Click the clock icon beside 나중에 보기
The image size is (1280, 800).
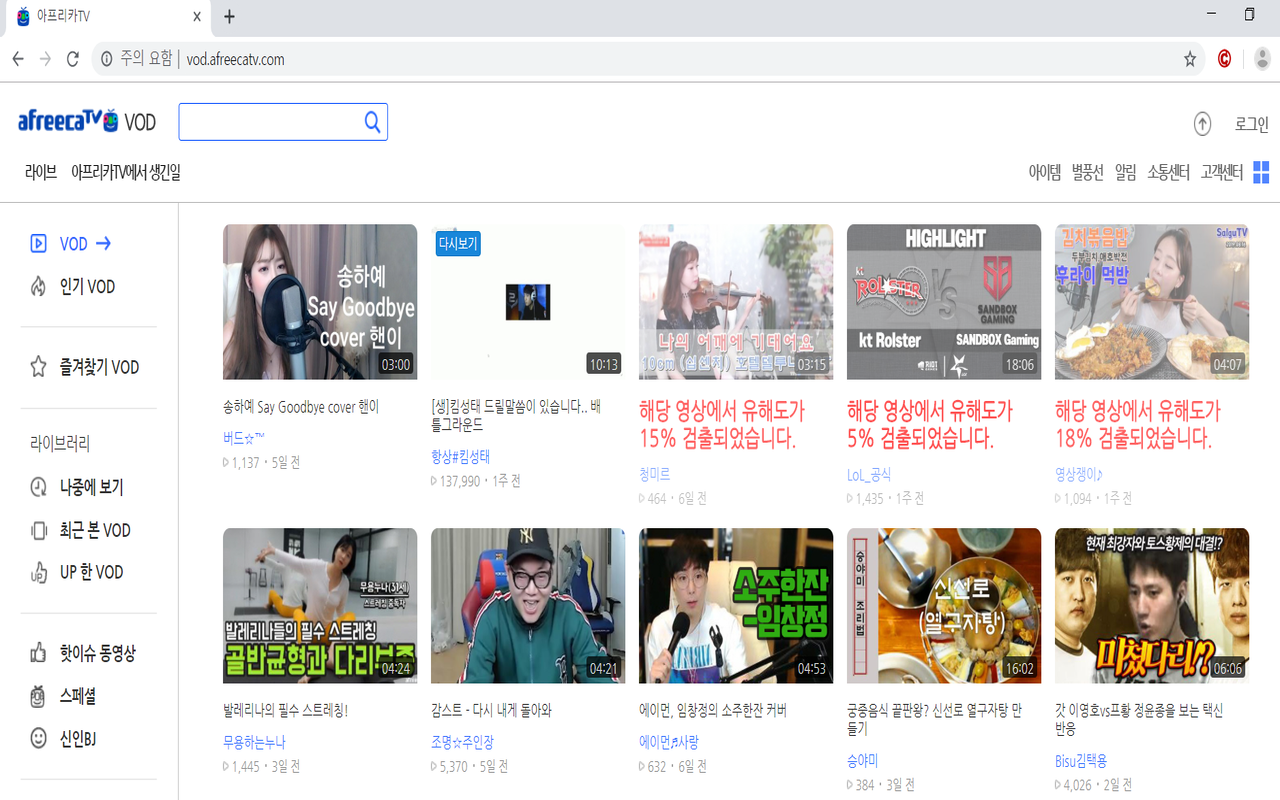[x=38, y=487]
